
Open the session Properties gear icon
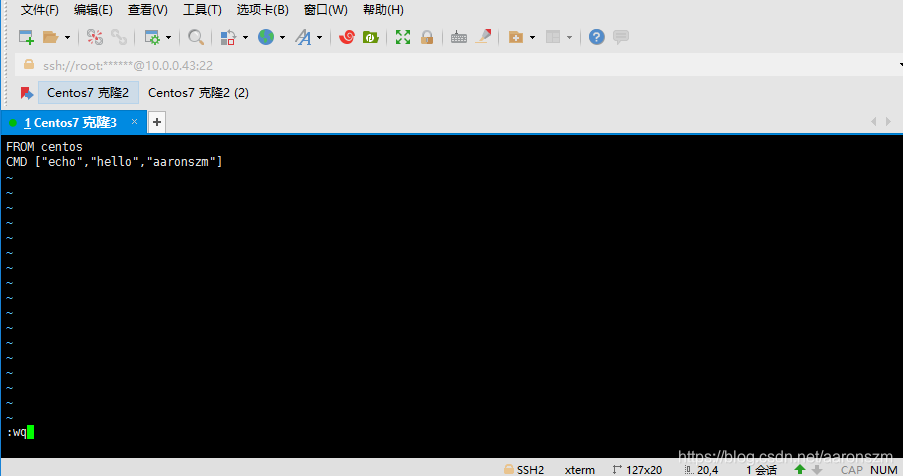(152, 37)
